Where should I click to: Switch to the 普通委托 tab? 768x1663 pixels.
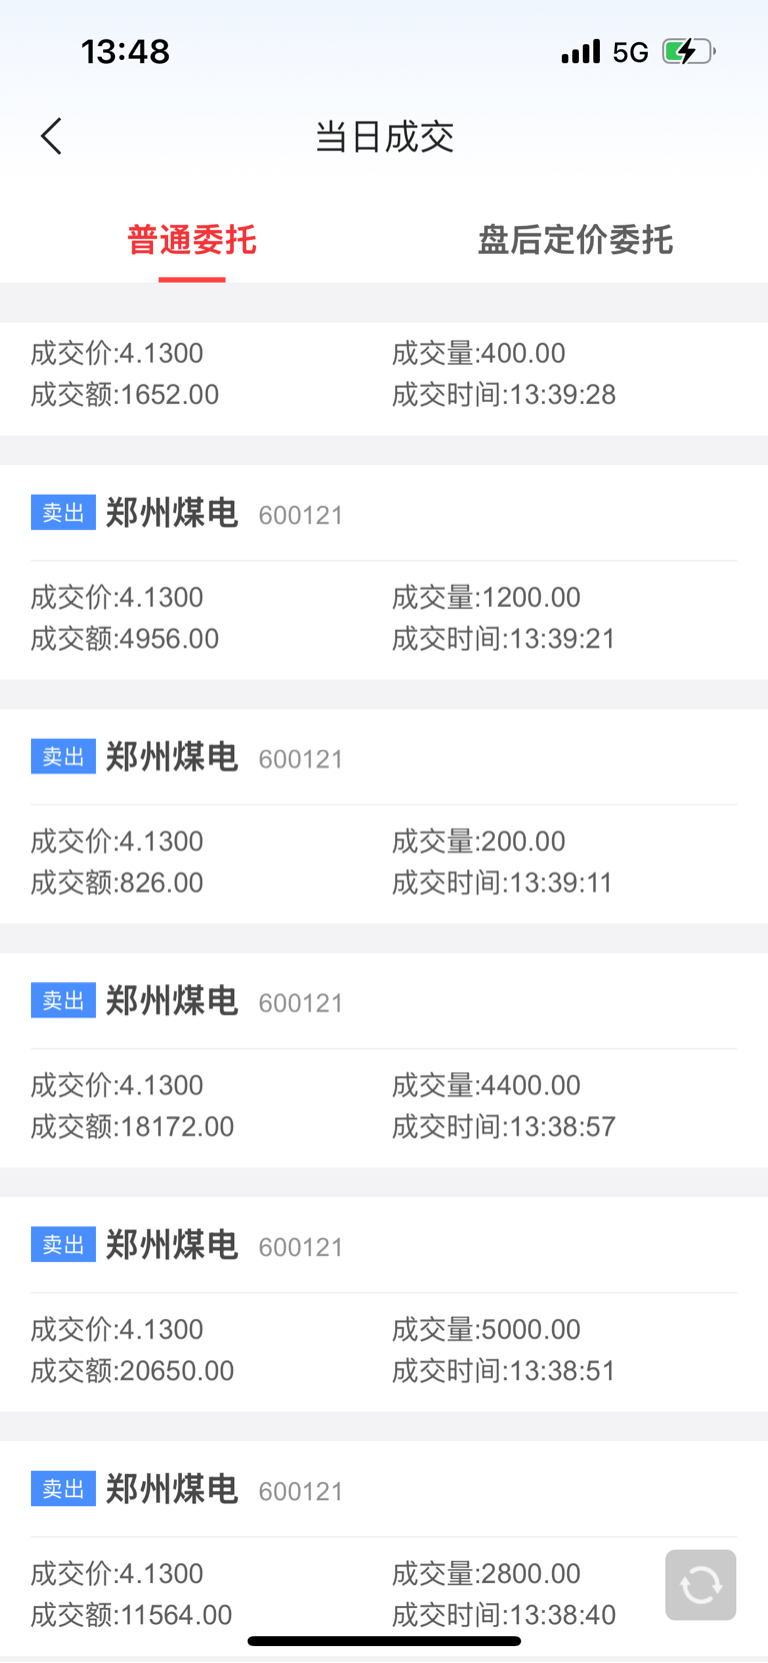(192, 240)
